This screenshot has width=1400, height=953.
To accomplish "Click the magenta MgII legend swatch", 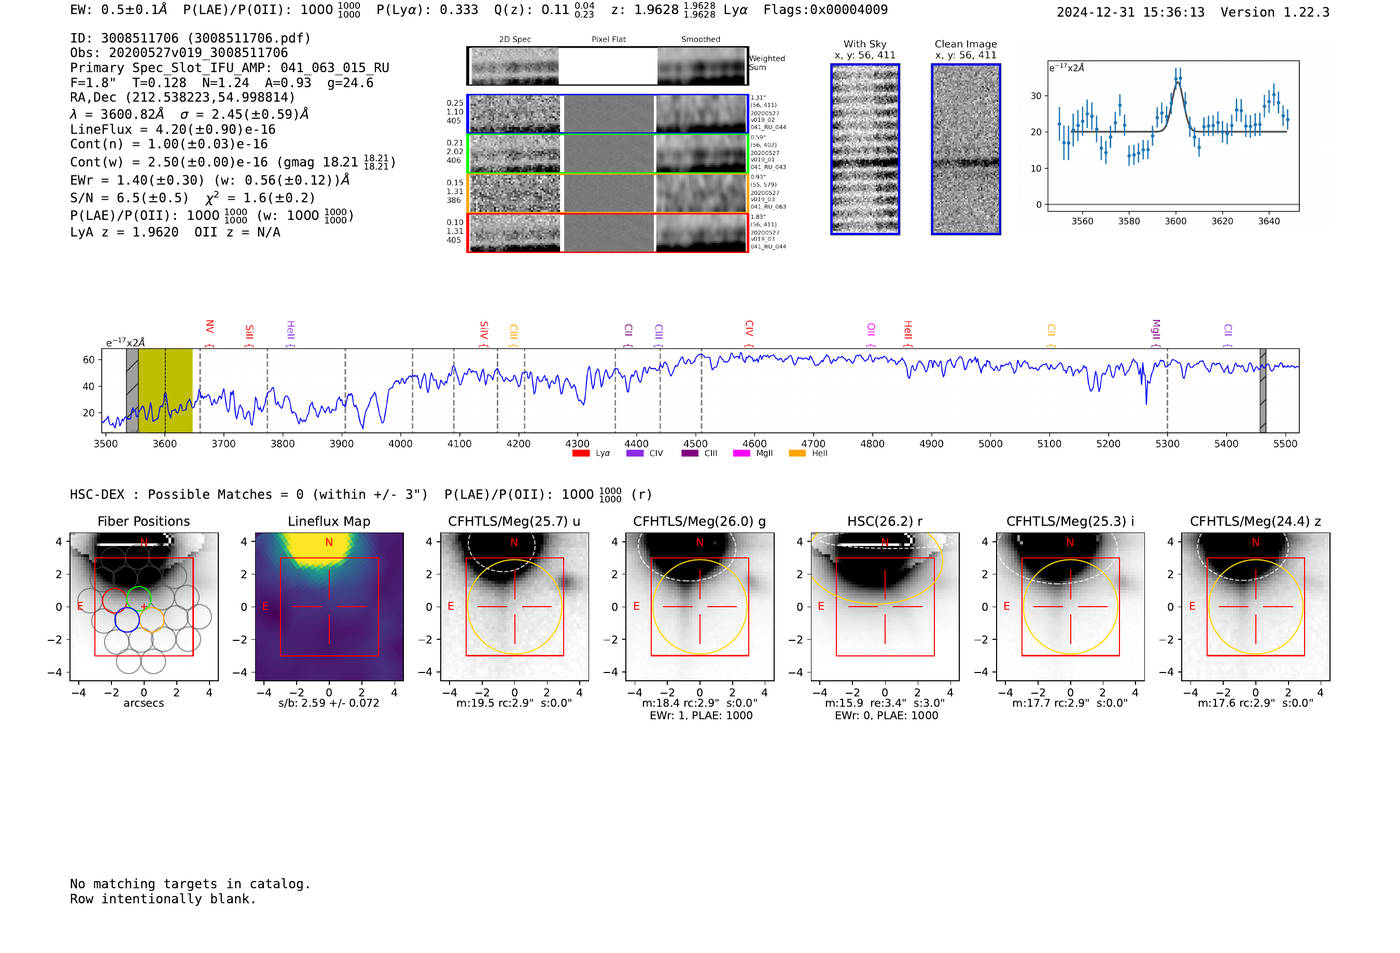I will pyautogui.click(x=741, y=453).
